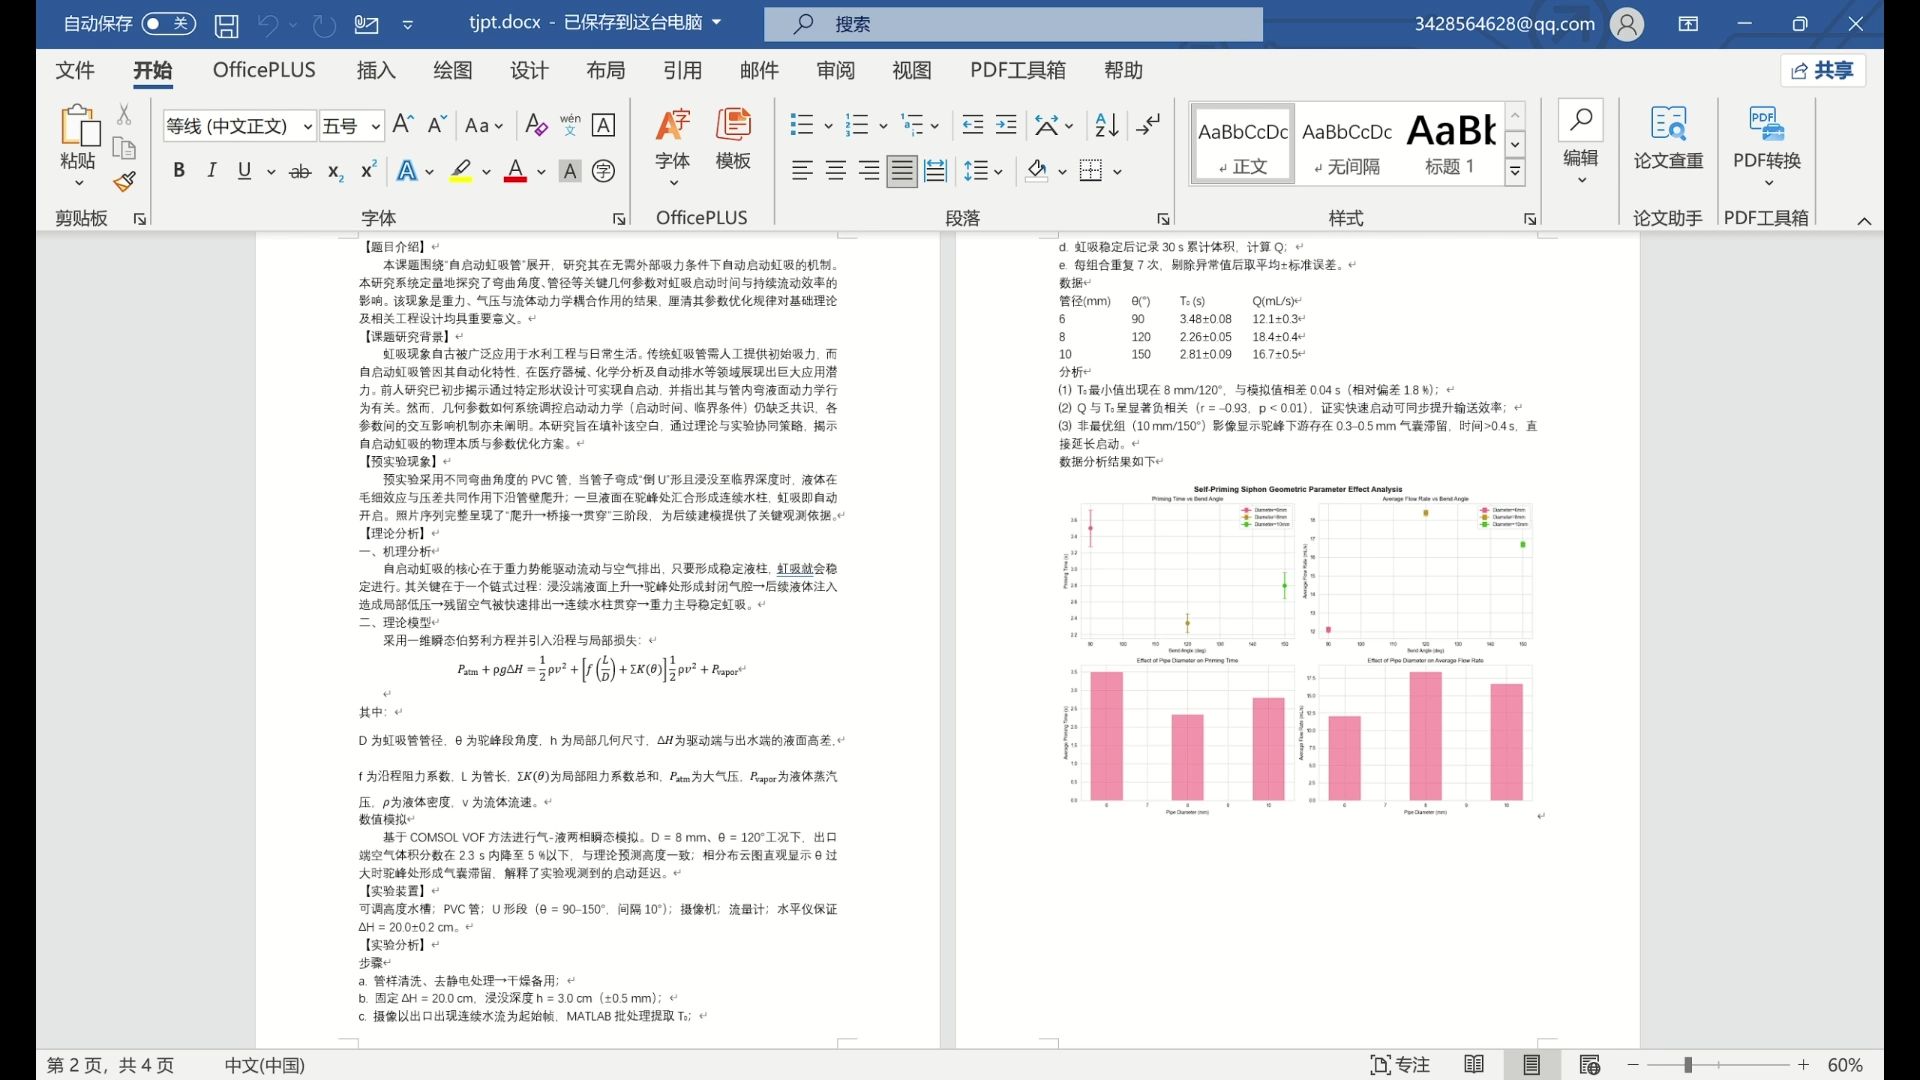Save the document with floppy disk icon
Image resolution: width=1920 pixels, height=1080 pixels.
click(x=227, y=24)
